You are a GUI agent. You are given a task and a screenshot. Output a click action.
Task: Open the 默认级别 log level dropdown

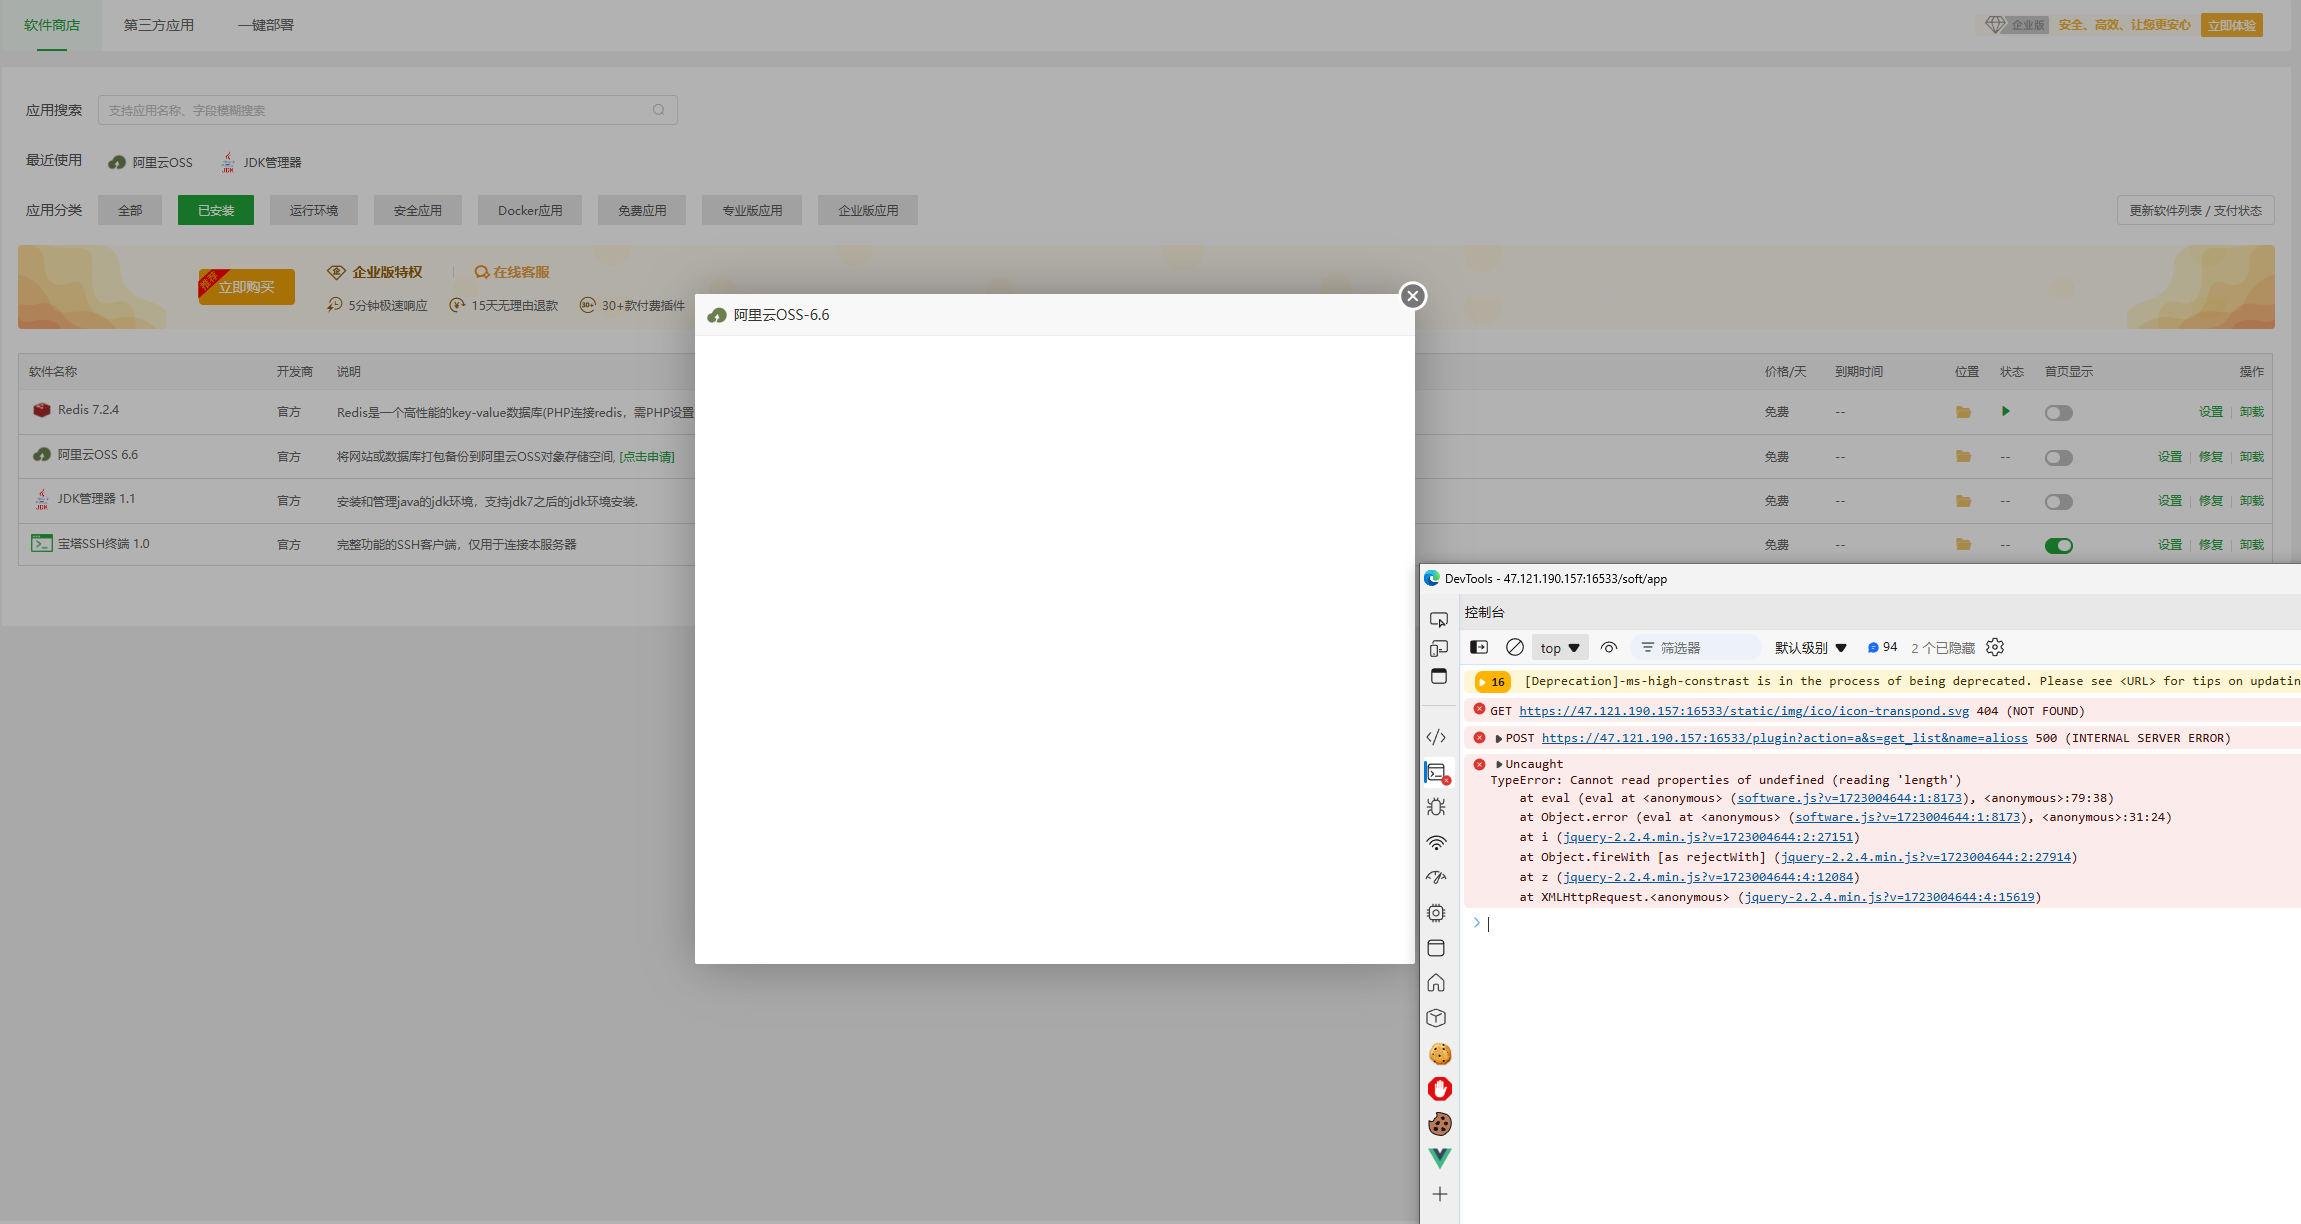[x=1811, y=648]
